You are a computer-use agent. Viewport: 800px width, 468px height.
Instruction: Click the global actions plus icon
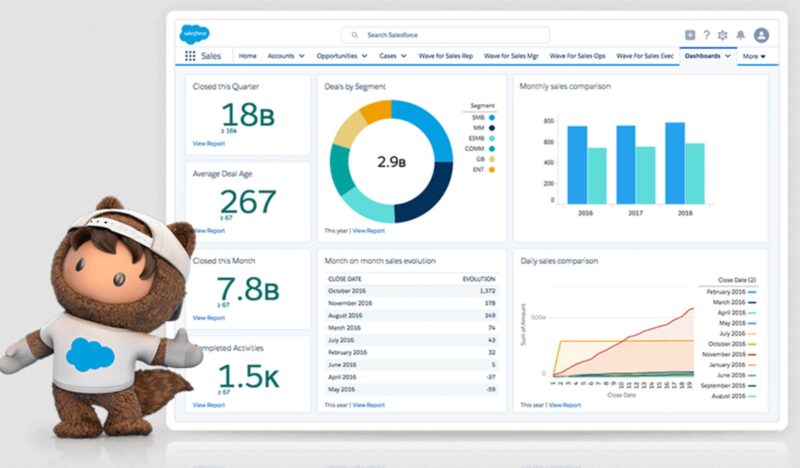690,35
